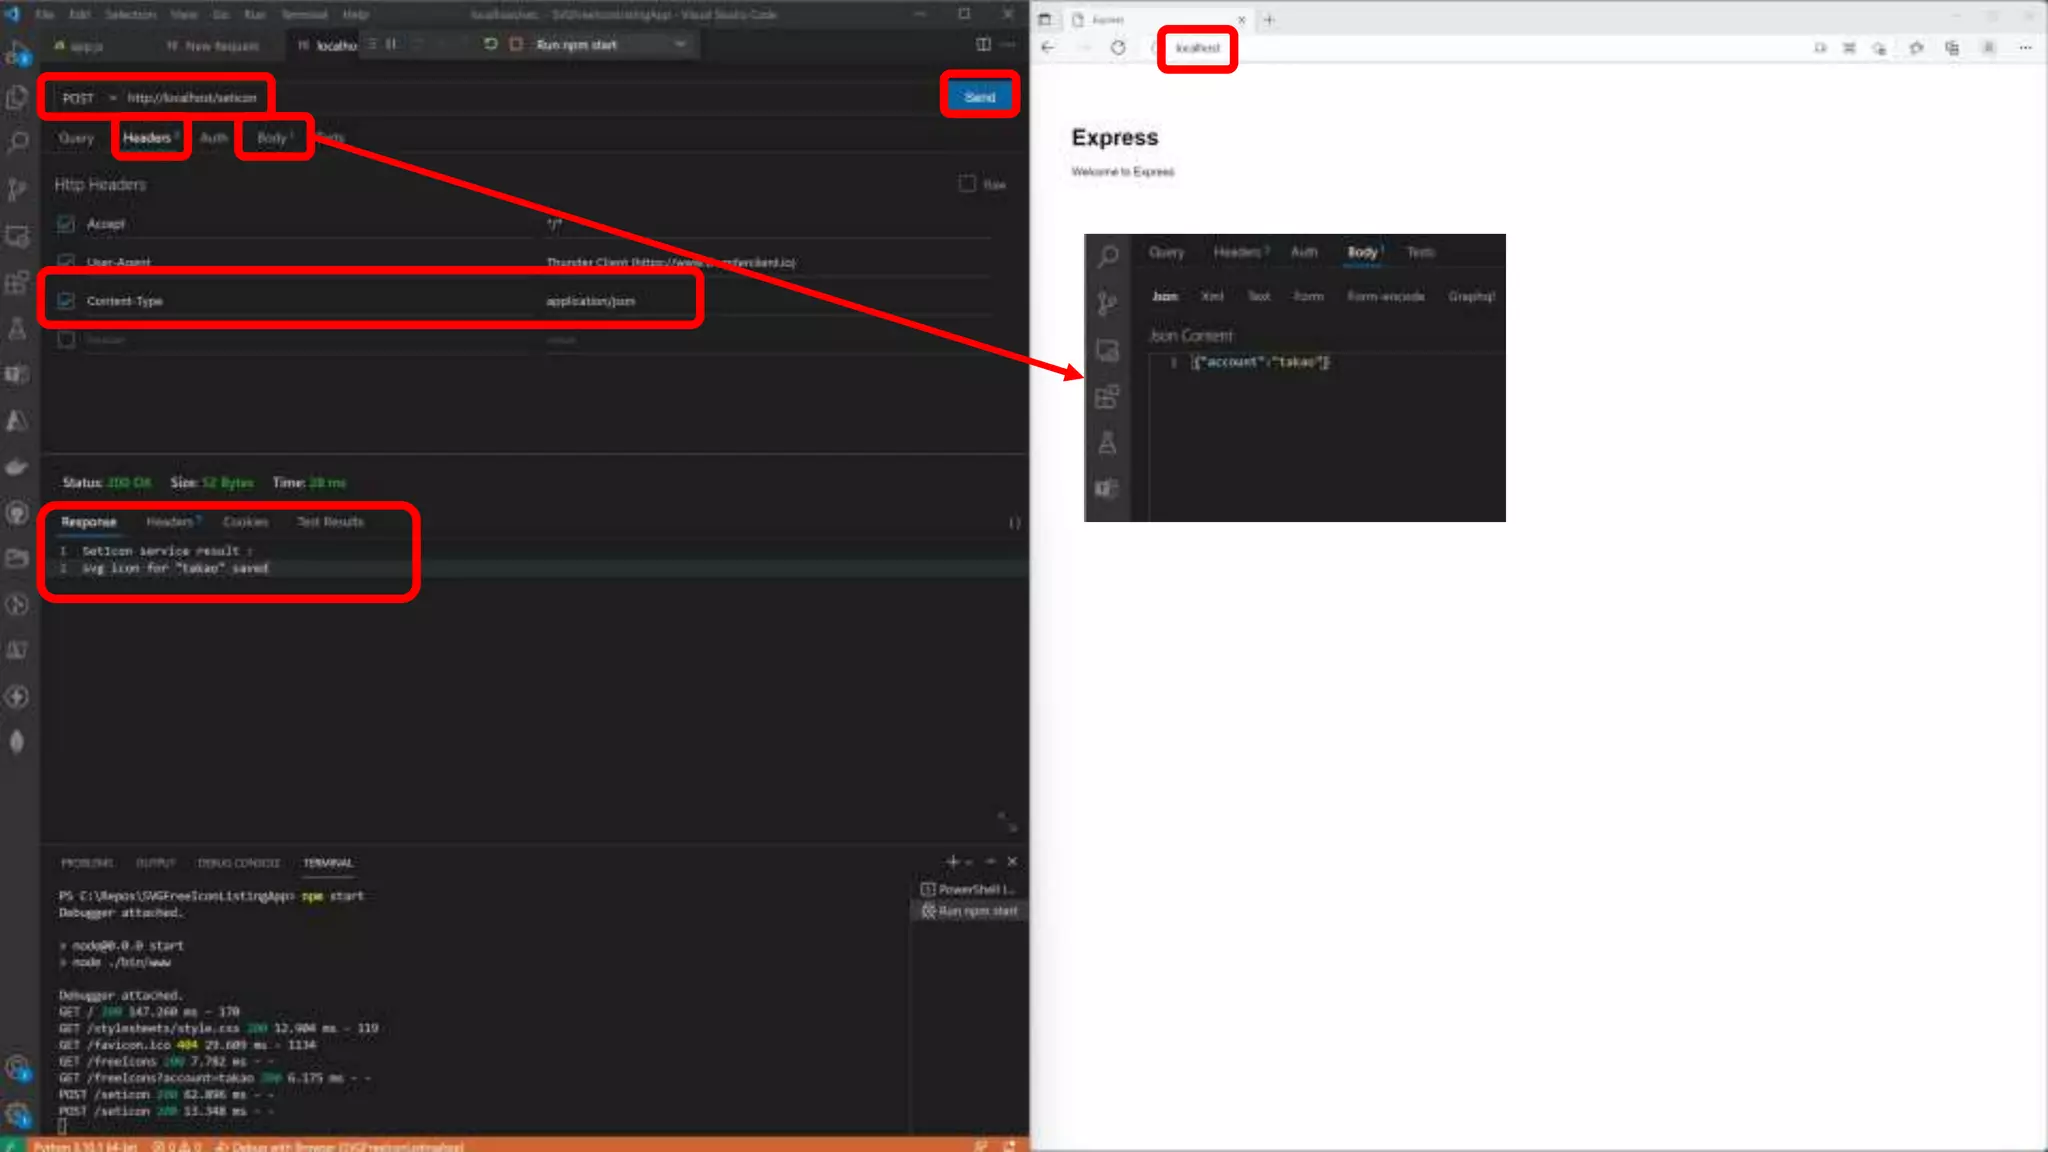Screen dimensions: 2048x1152
Task: Click the request URL input field
Action: pos(530,97)
